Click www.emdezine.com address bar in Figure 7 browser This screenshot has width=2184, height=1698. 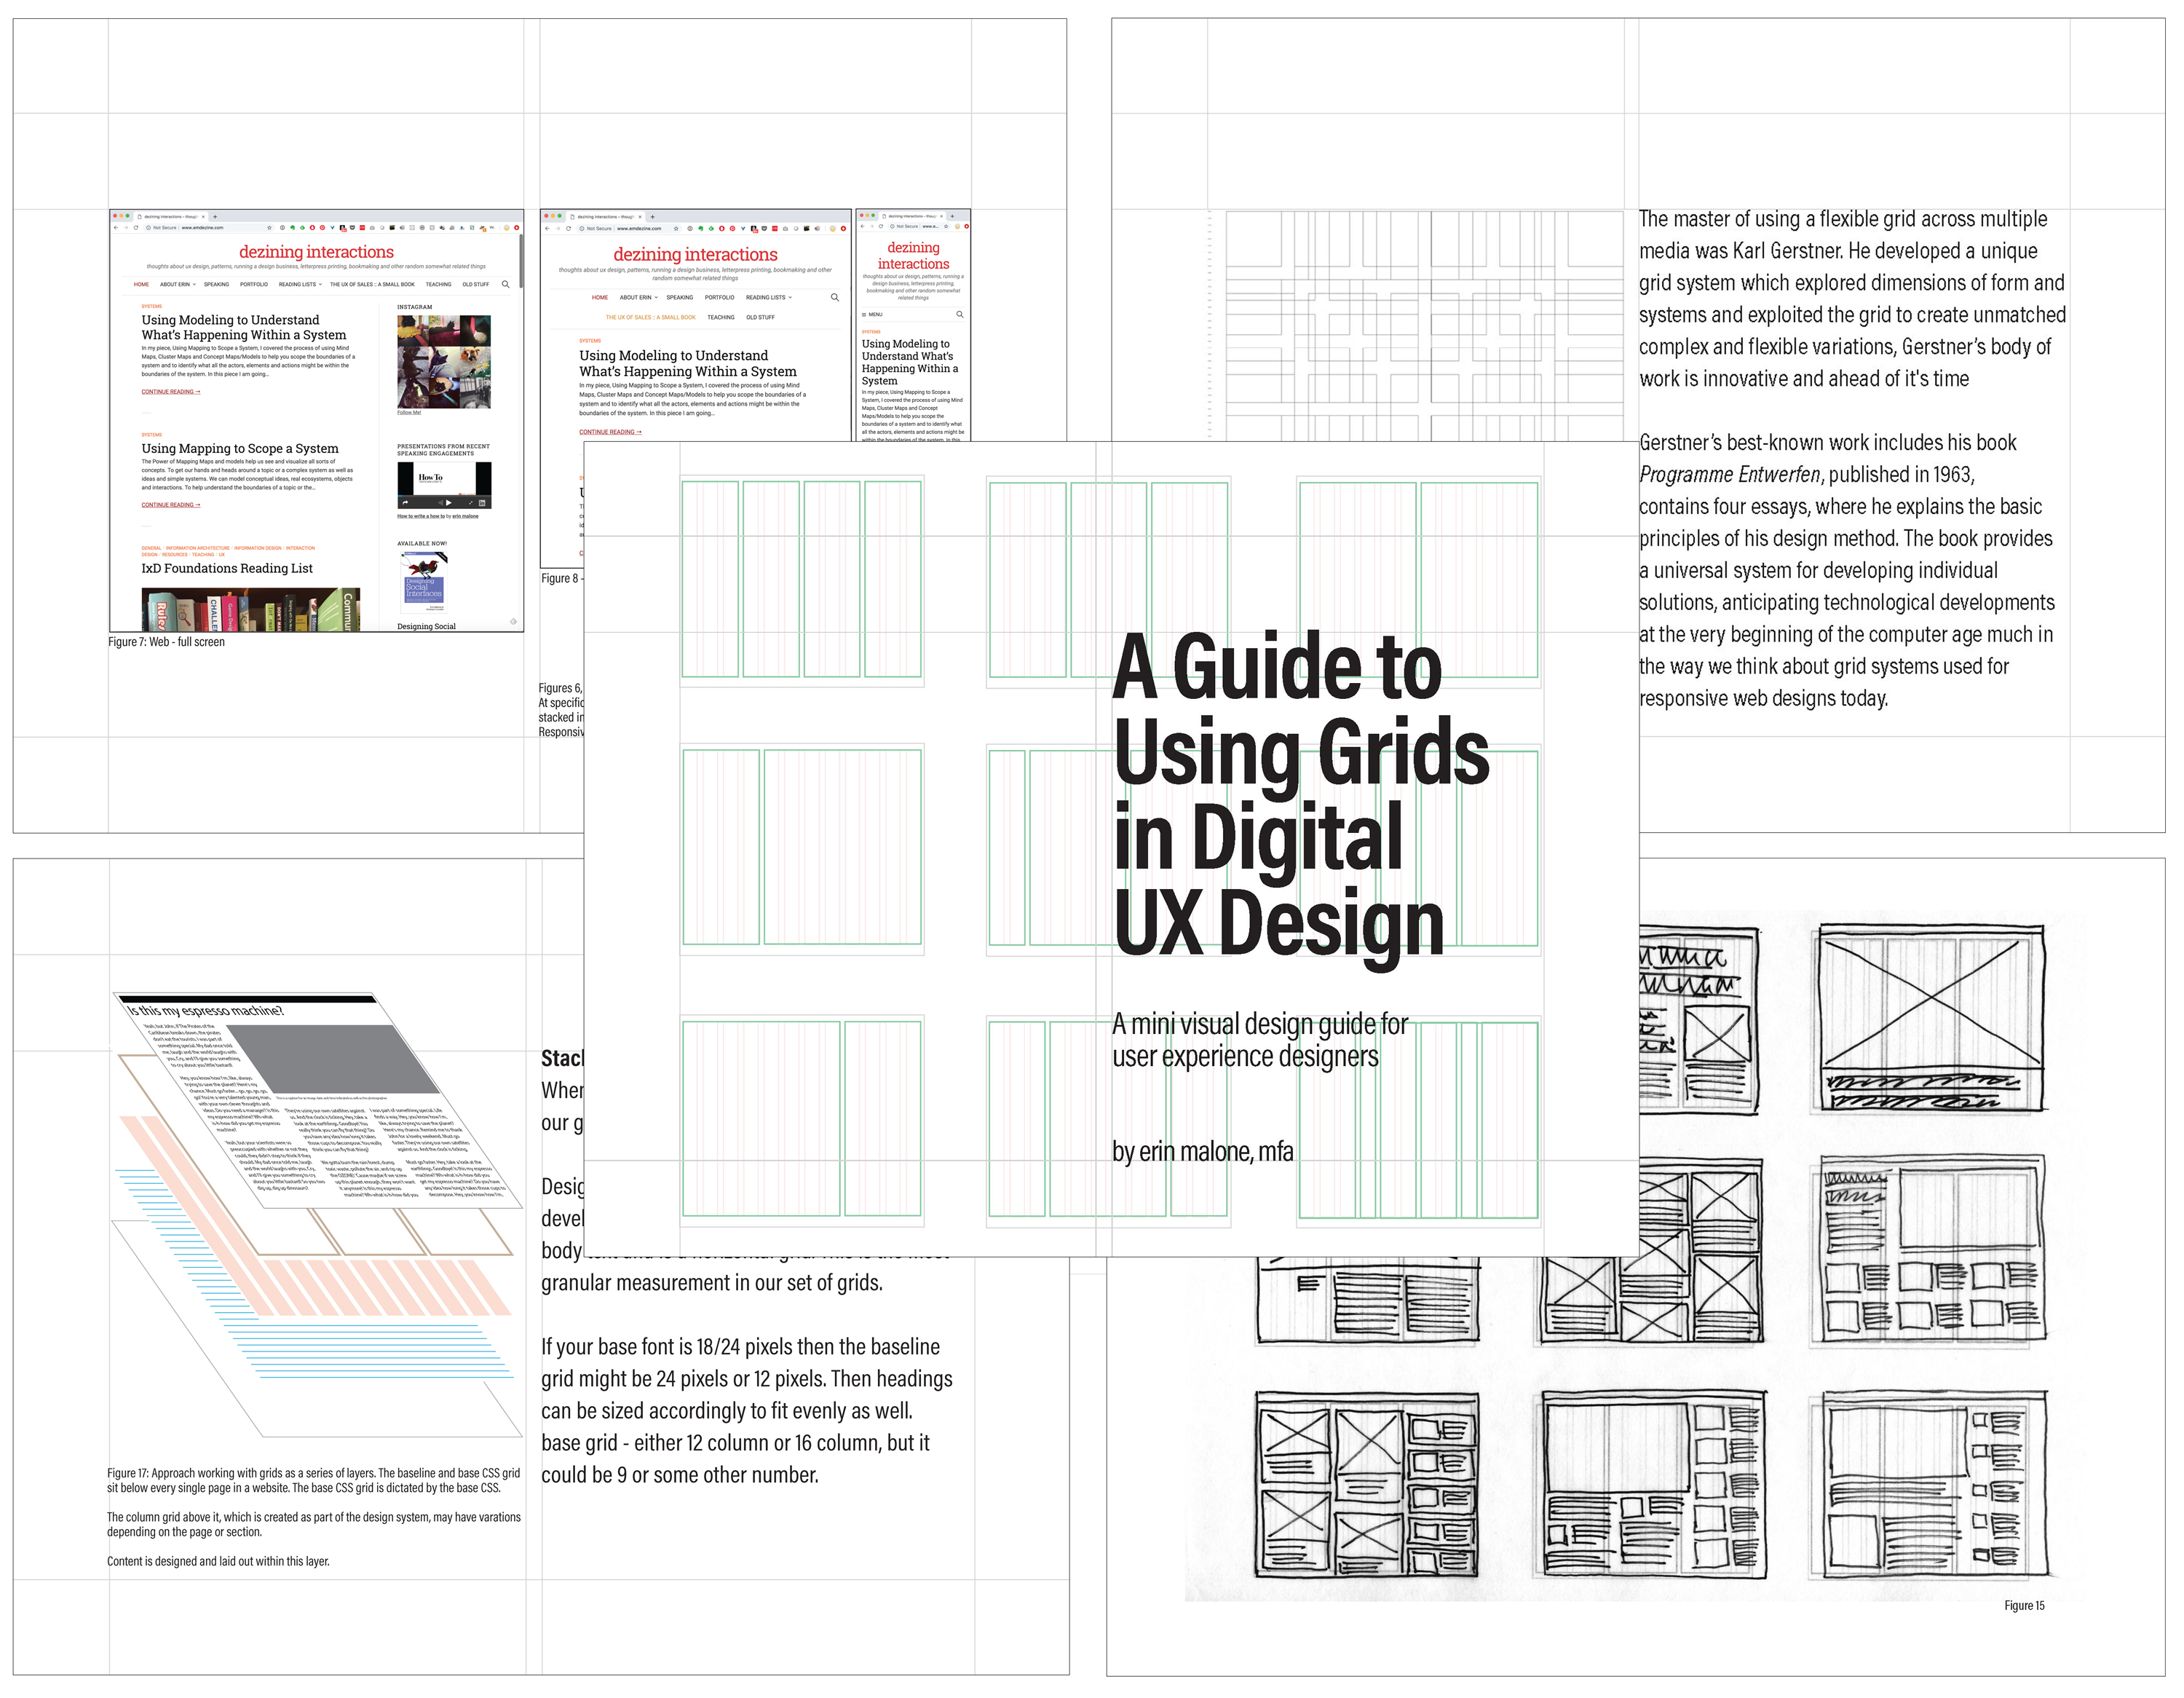(200, 228)
